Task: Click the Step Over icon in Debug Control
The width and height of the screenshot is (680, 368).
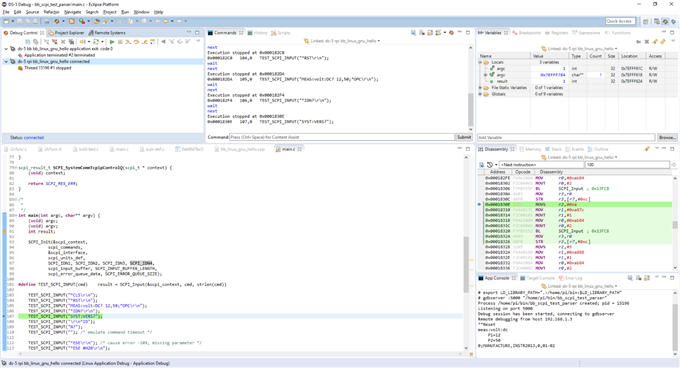Action: pyautogui.click(x=136, y=42)
